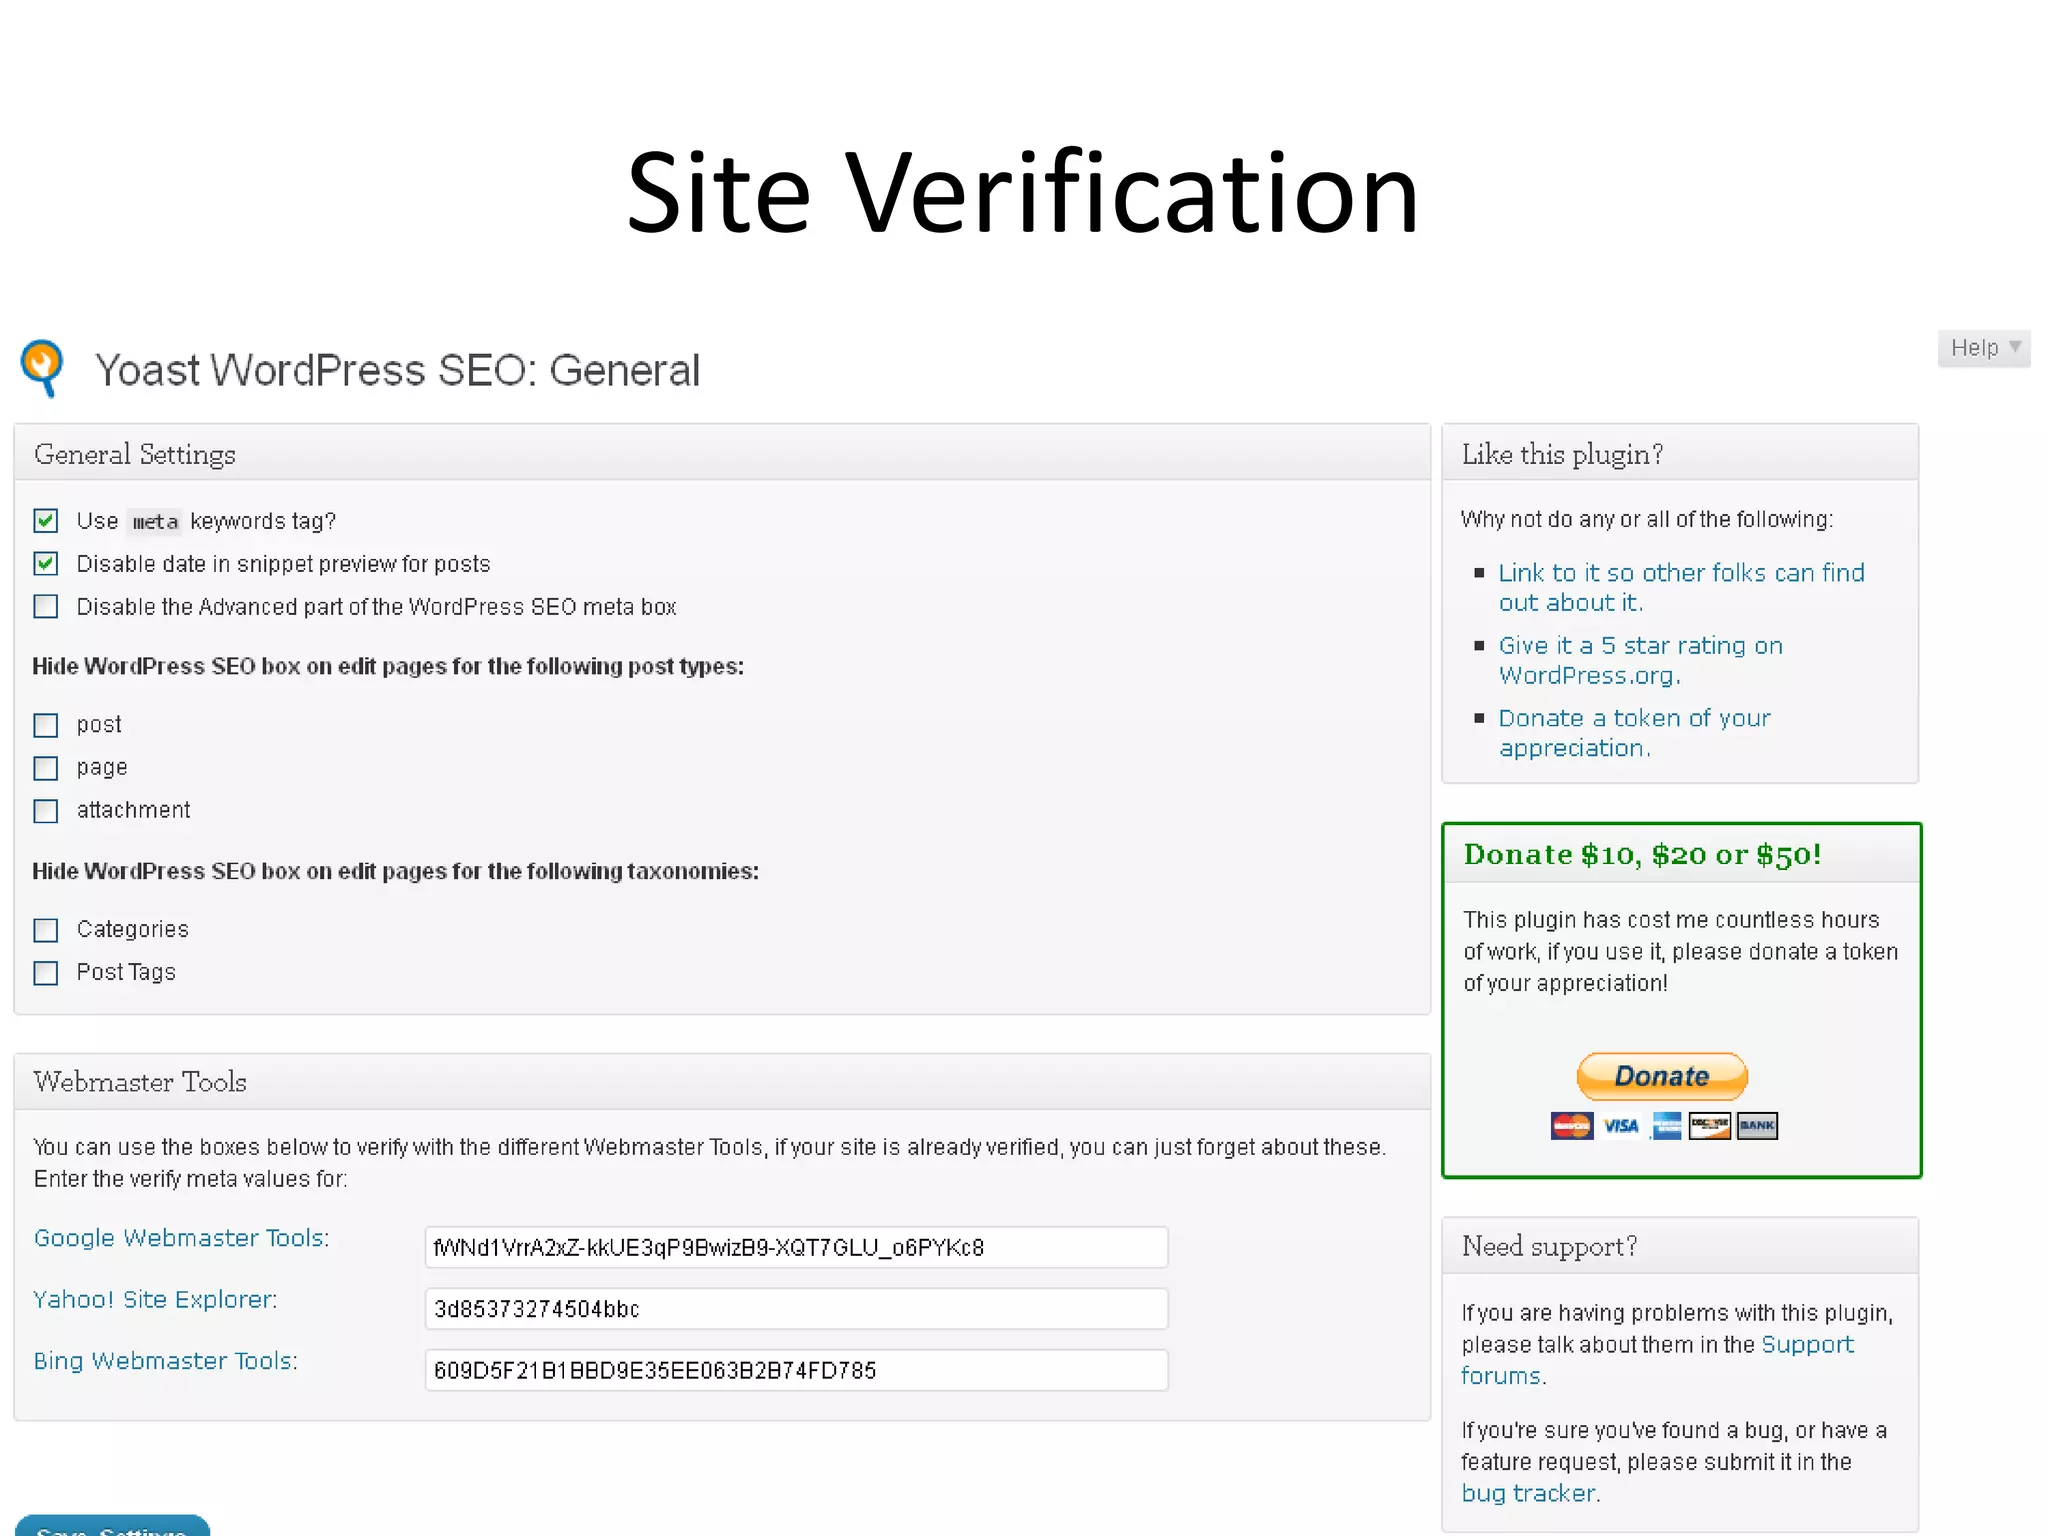Image resolution: width=2048 pixels, height=1536 pixels.
Task: Tick the Post Tags taxonomy checkbox
Action: (x=46, y=973)
